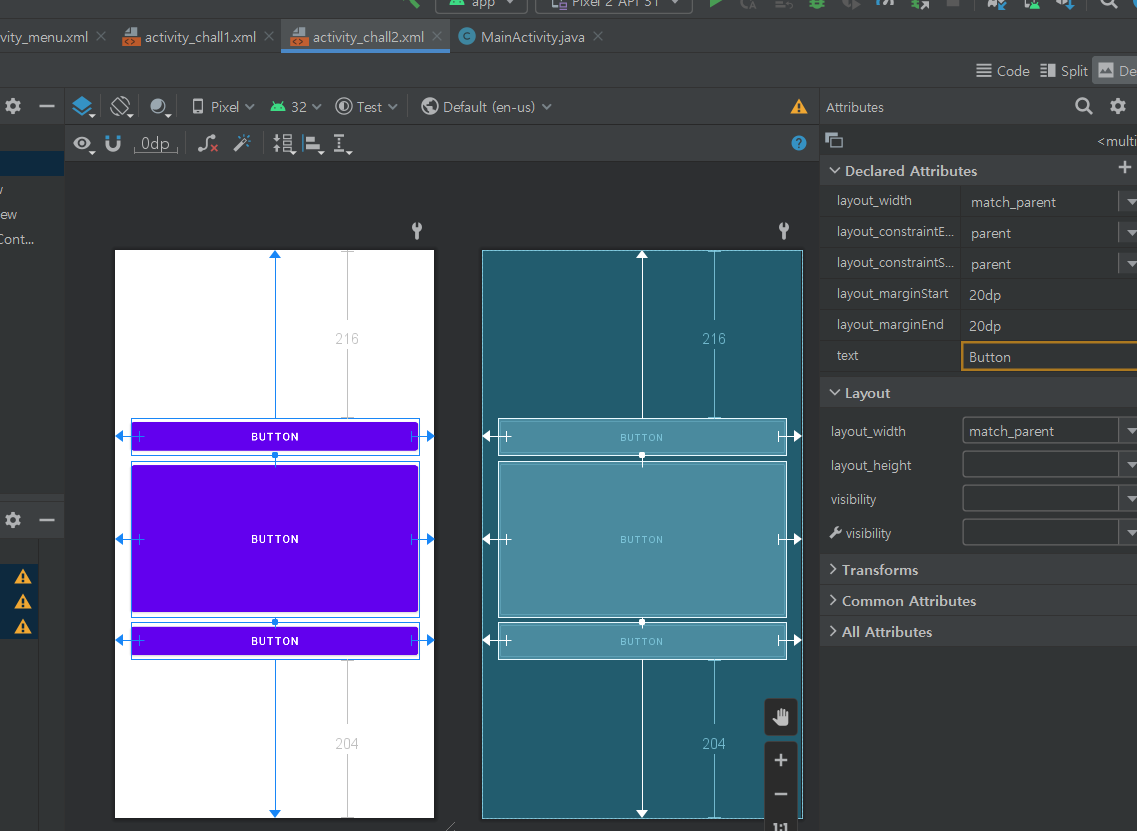Image resolution: width=1137 pixels, height=831 pixels.
Task: Close the activity_chall1.xml tab
Action: [x=269, y=36]
